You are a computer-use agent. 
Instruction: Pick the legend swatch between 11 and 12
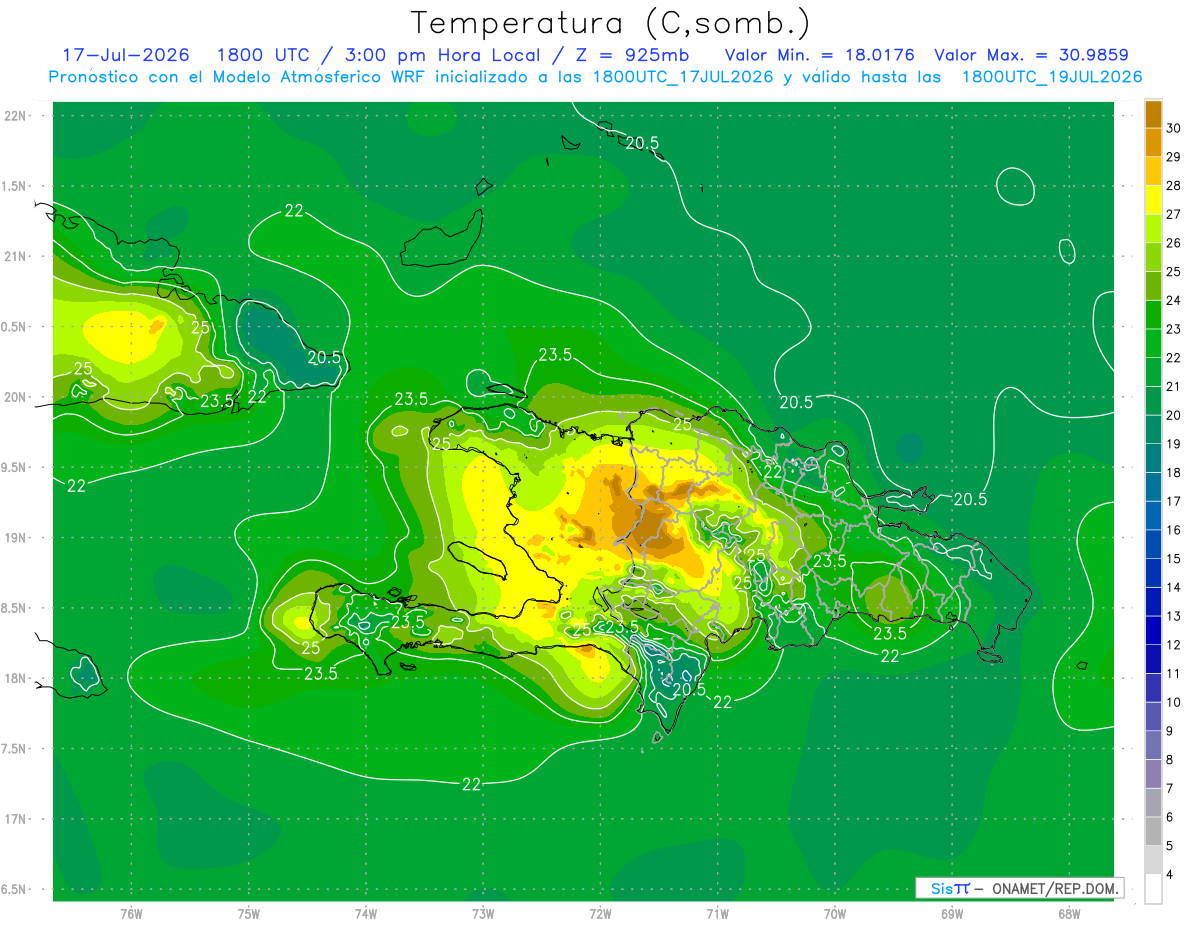point(1153,660)
